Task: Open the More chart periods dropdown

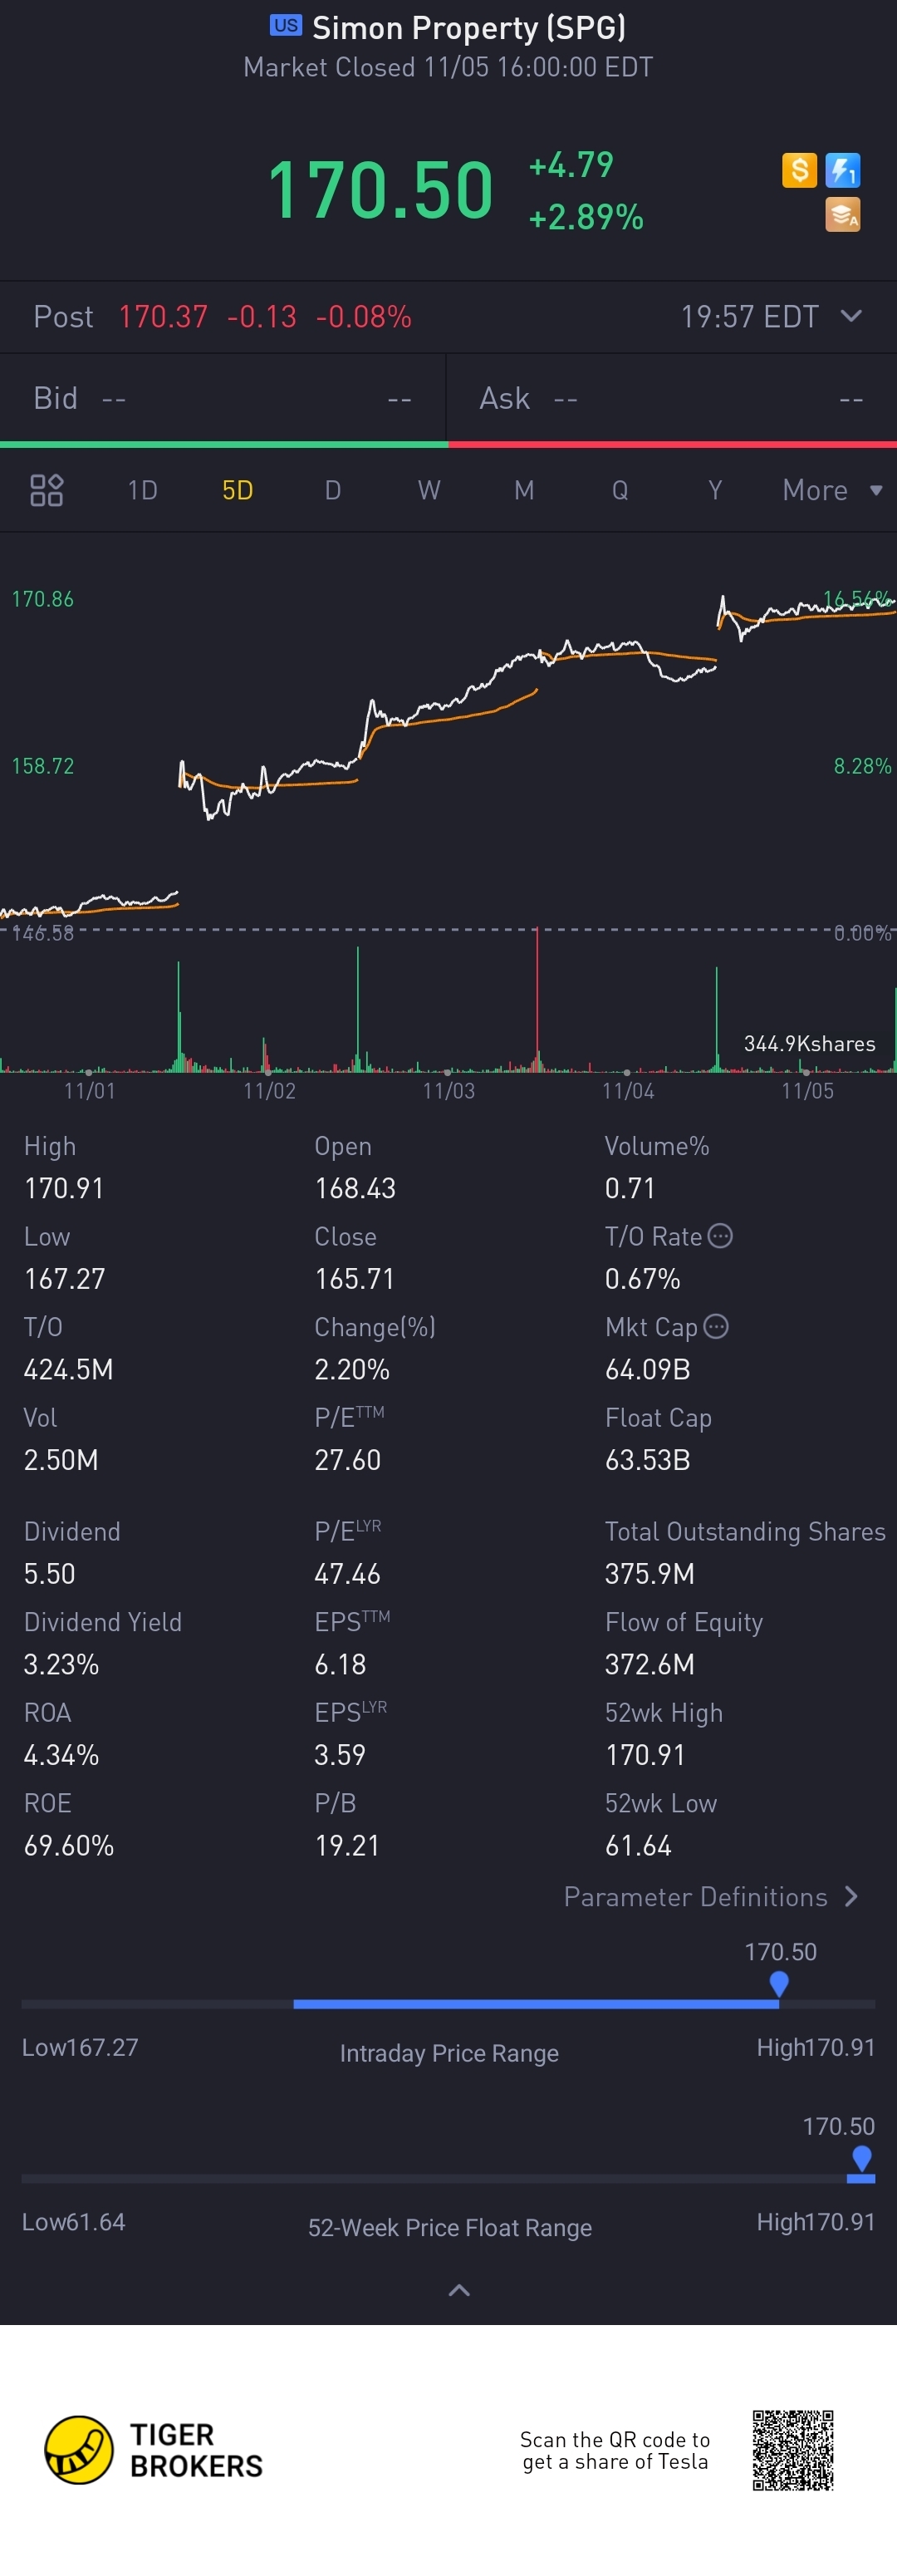Action: pos(832,490)
